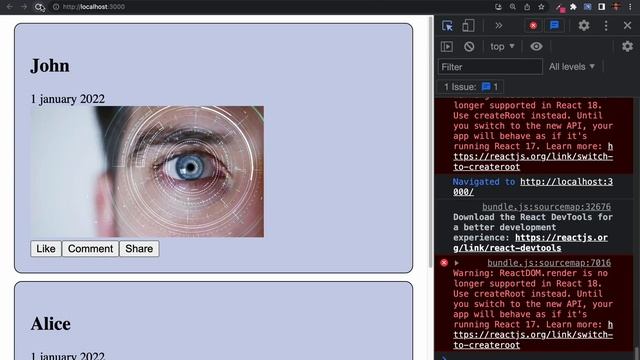Open the lower switch-to-createroot link
This screenshot has height=360, width=640.
533,335
